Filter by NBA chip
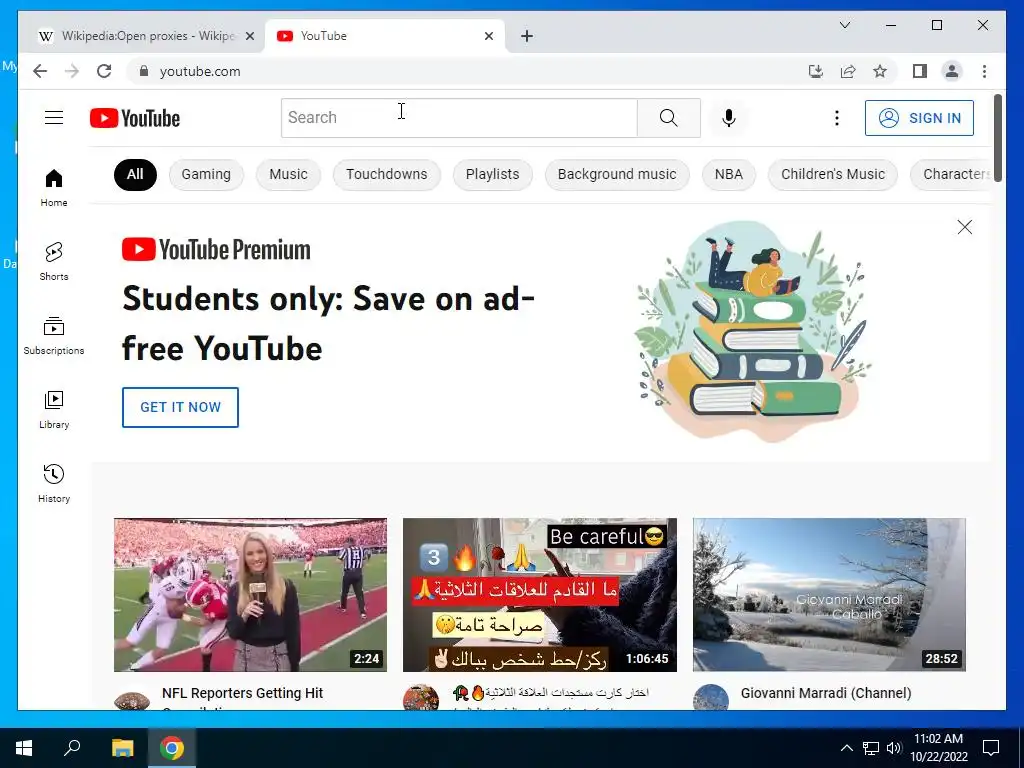Screen dimensions: 1024x768 point(729,174)
